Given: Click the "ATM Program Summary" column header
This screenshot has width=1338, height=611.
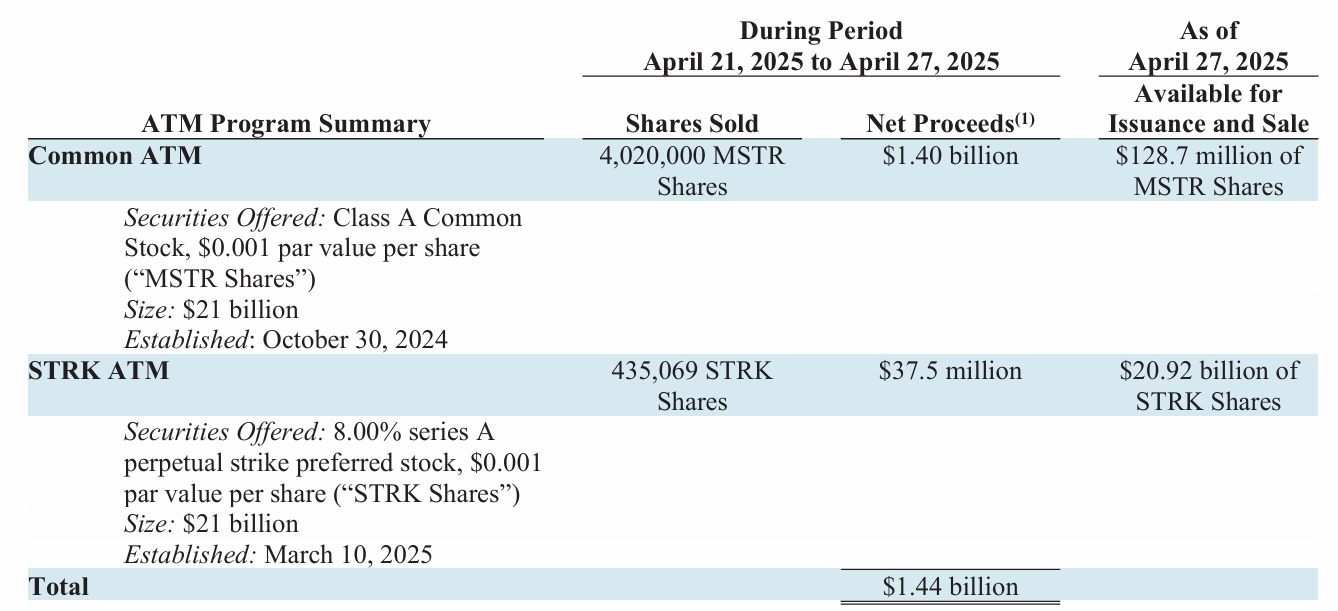Looking at the screenshot, I should [286, 124].
